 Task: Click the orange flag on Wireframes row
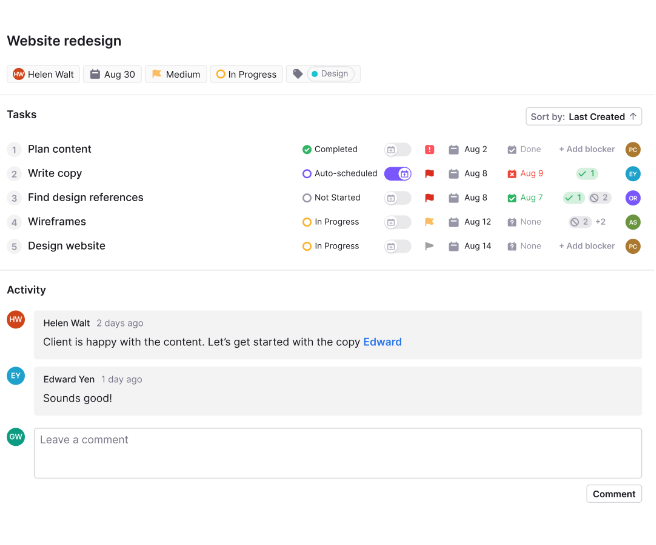tap(429, 222)
